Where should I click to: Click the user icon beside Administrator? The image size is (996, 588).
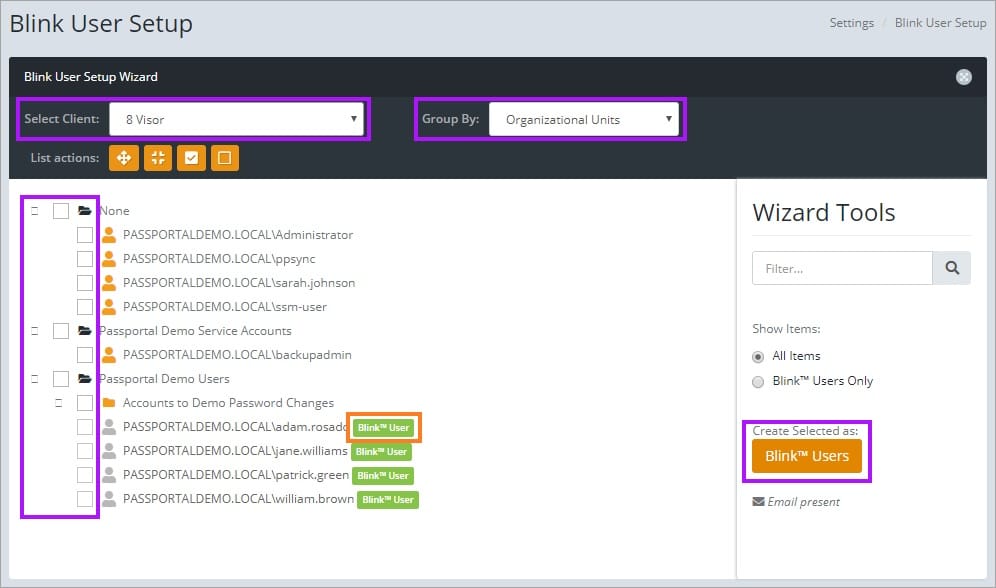tap(109, 235)
